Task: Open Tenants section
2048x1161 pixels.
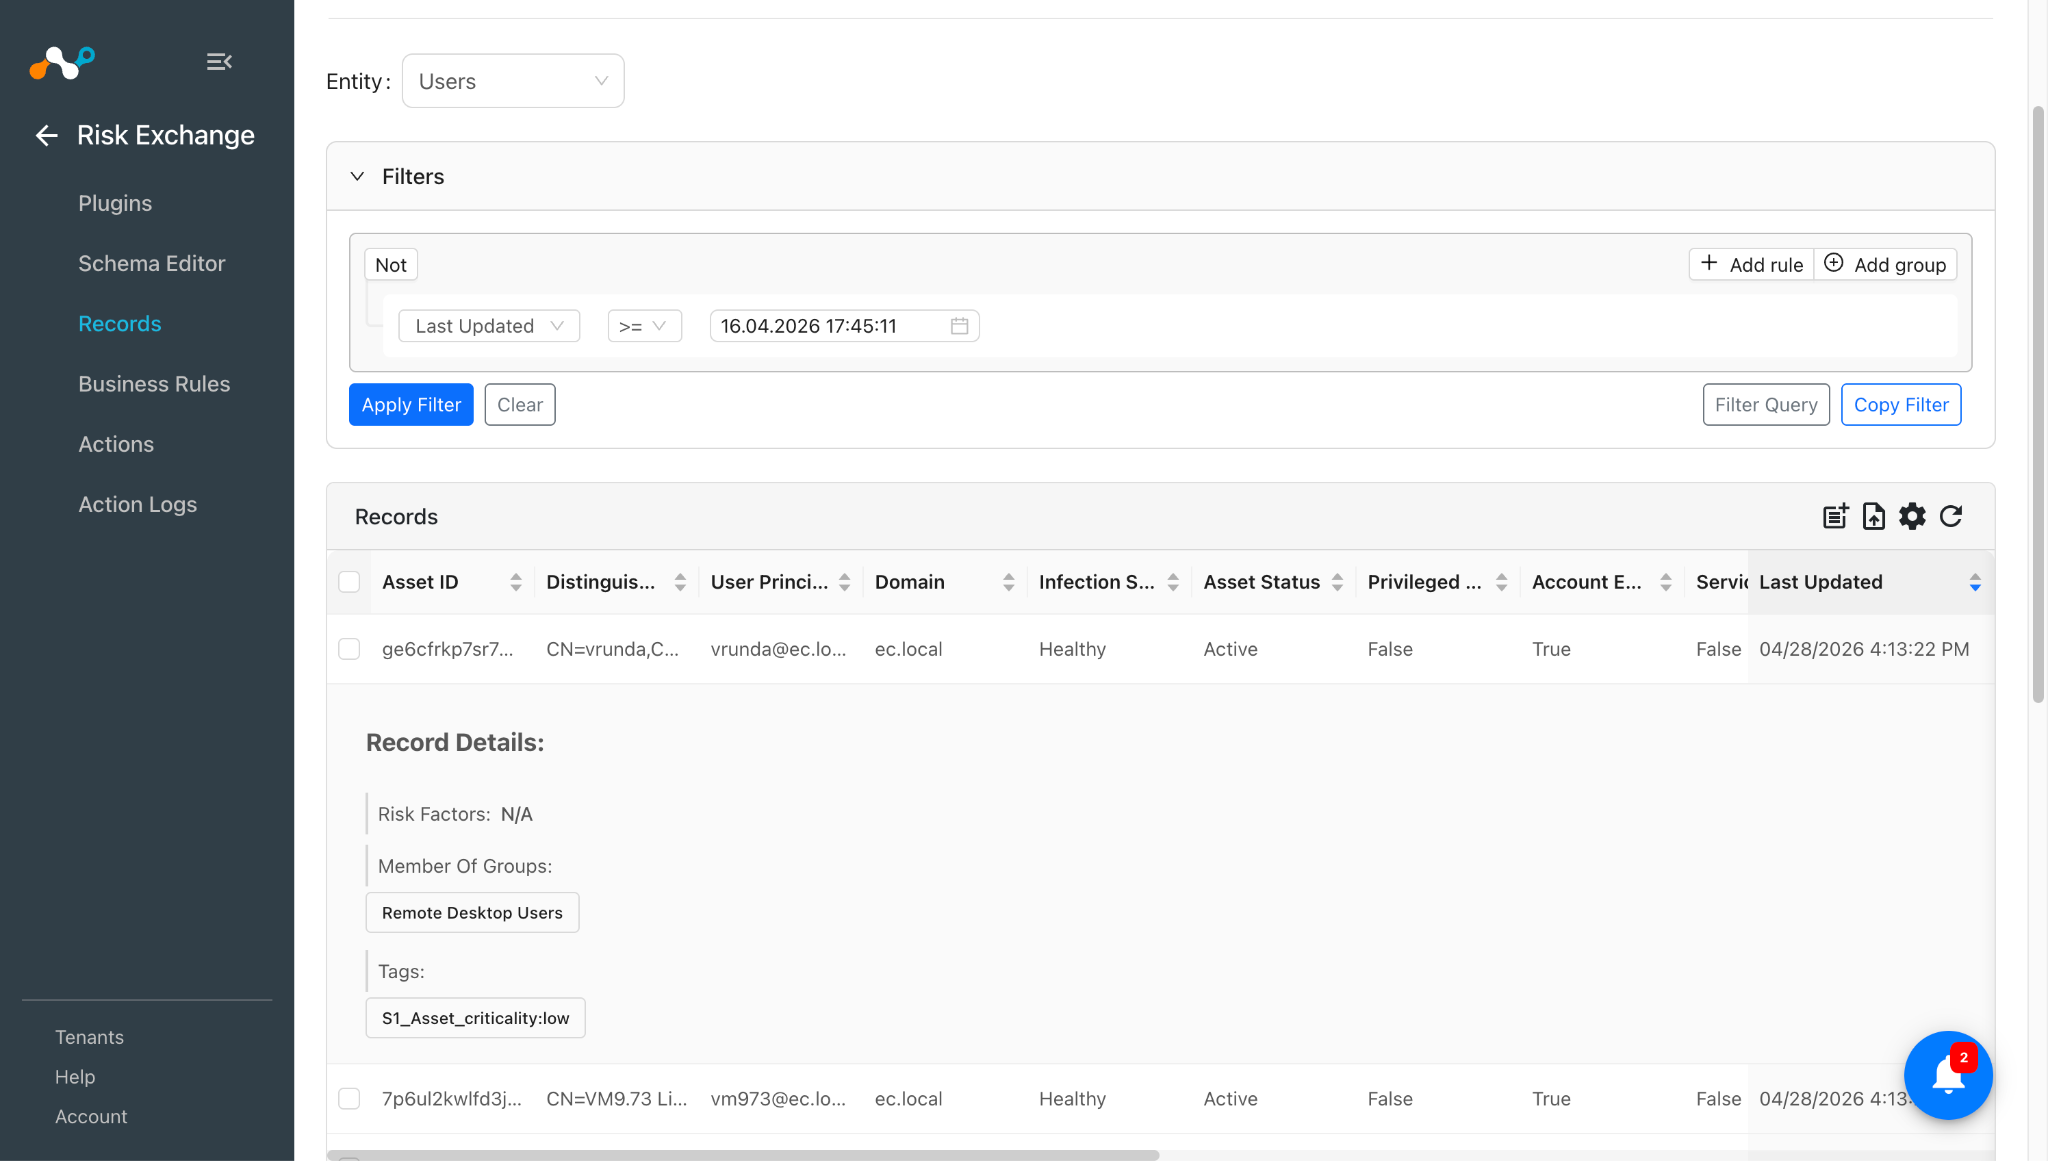Action: (89, 1037)
